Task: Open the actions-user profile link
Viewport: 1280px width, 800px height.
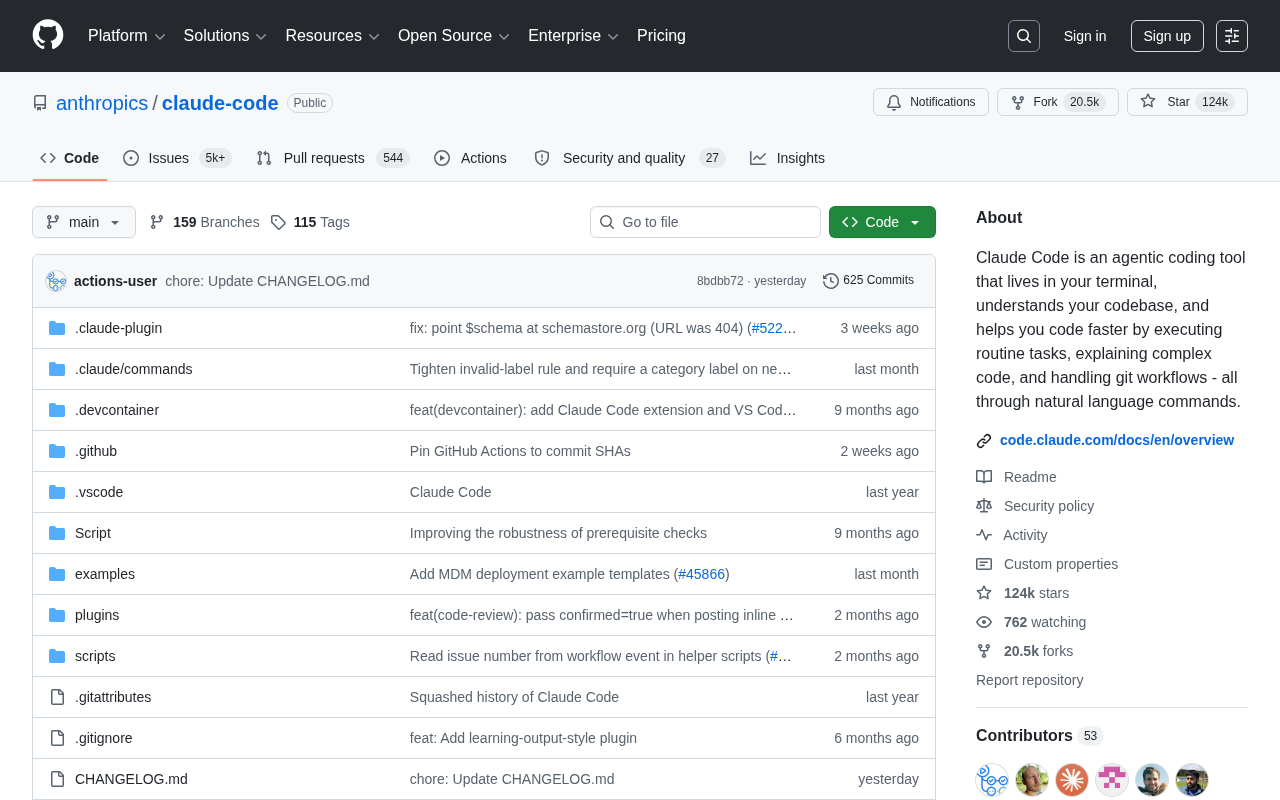Action: (115, 281)
